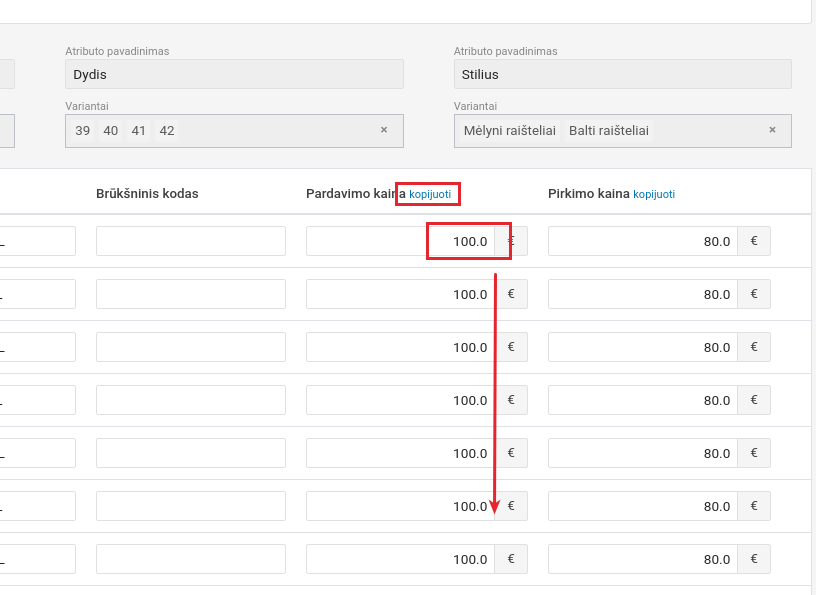Click the € symbol beside first-row Pardavimo kaina
Viewport: 816px width, 595px height.
(x=511, y=241)
